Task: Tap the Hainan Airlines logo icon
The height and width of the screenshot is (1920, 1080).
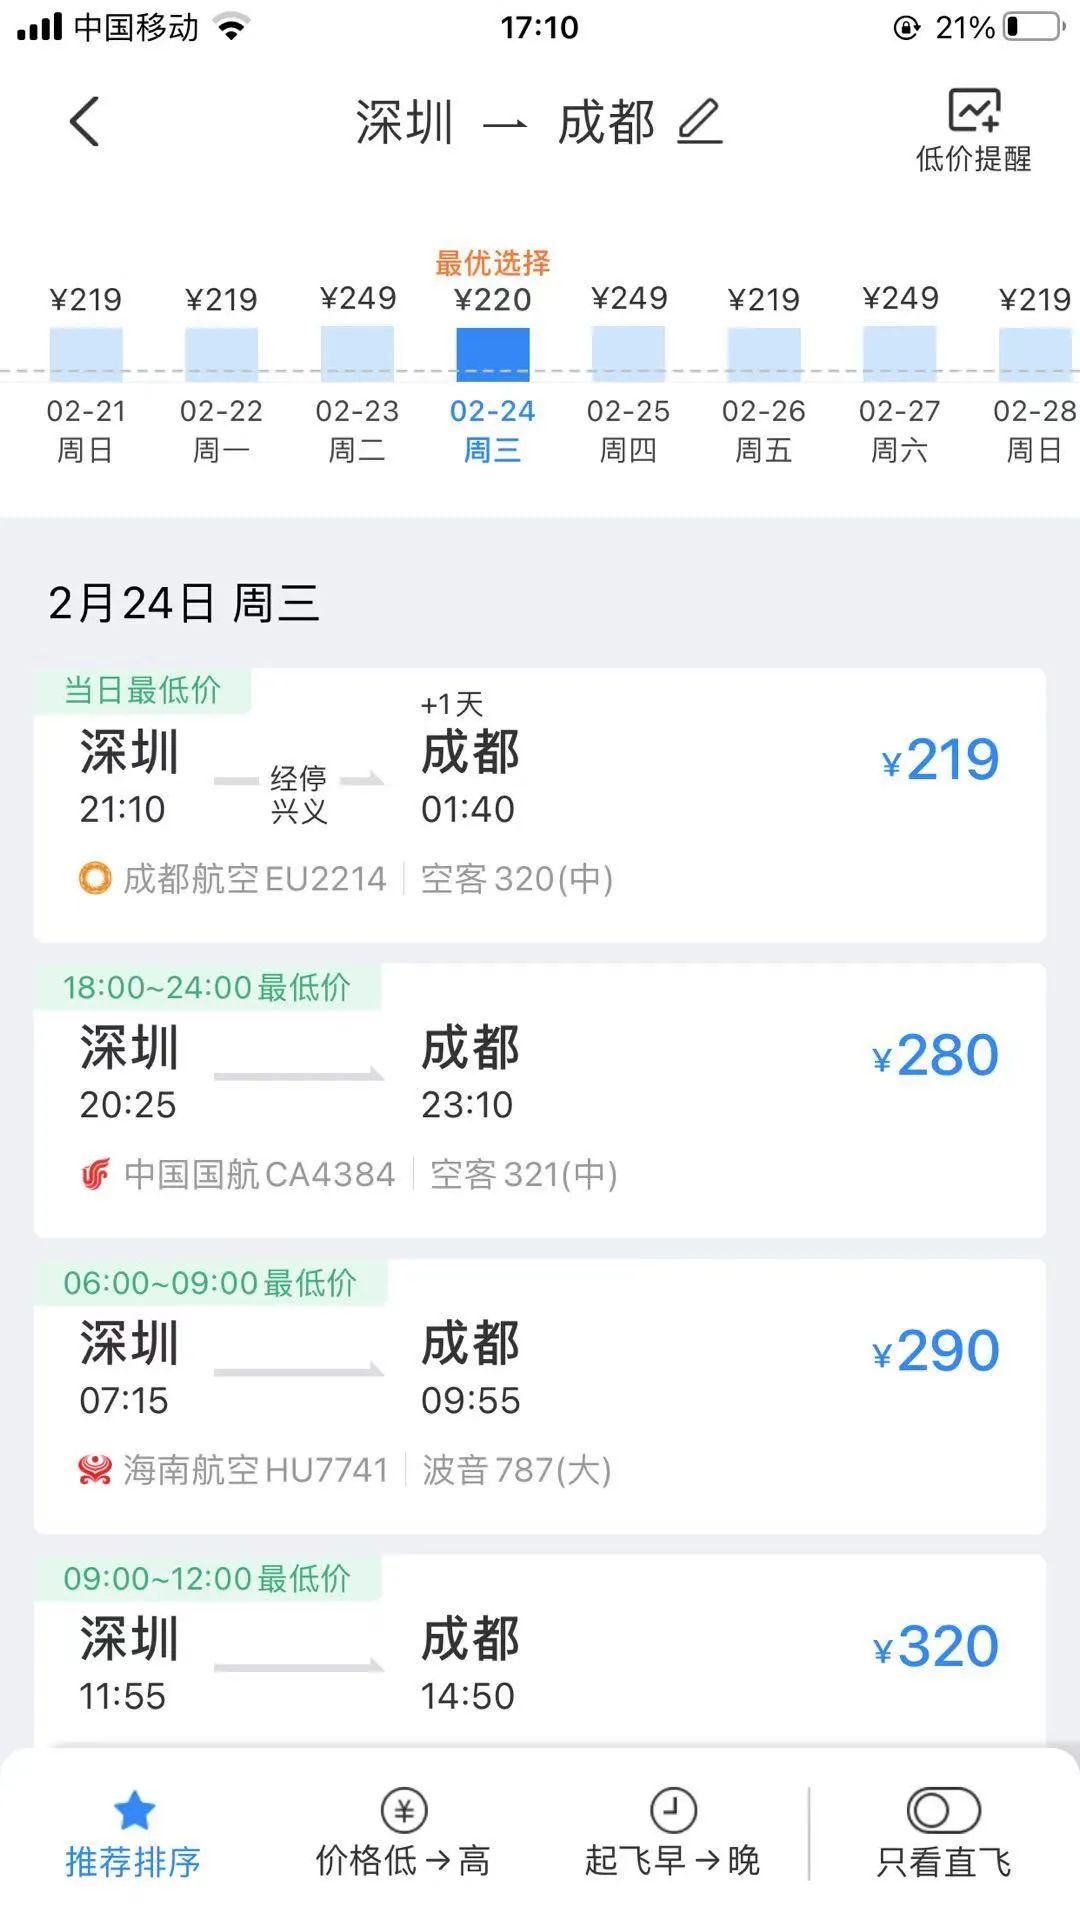Action: tap(95, 1470)
